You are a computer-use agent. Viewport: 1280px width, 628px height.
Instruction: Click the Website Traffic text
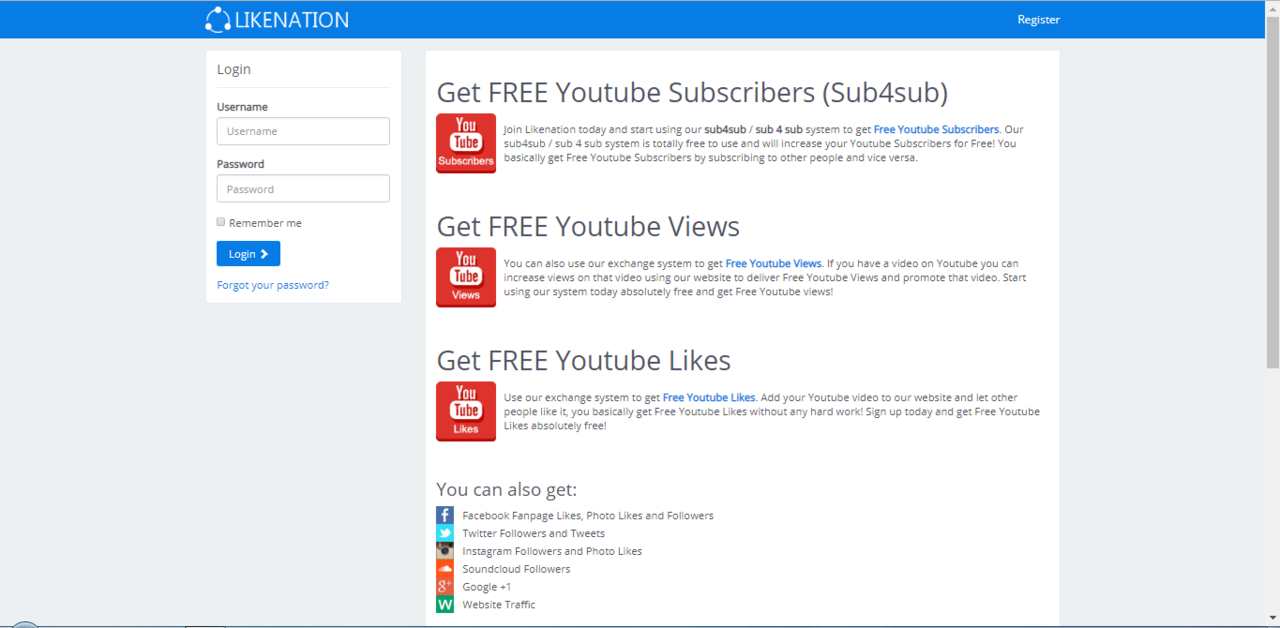pos(498,605)
